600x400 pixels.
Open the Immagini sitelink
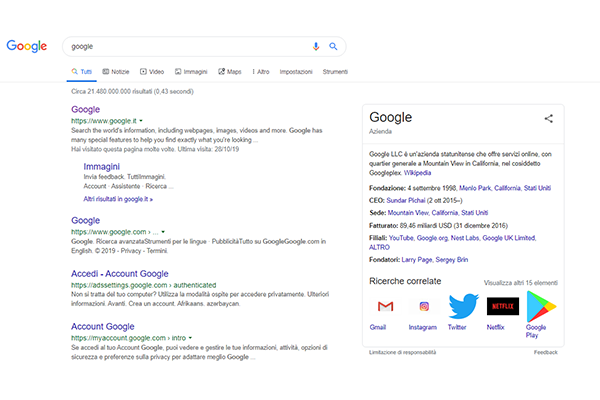click(x=101, y=167)
